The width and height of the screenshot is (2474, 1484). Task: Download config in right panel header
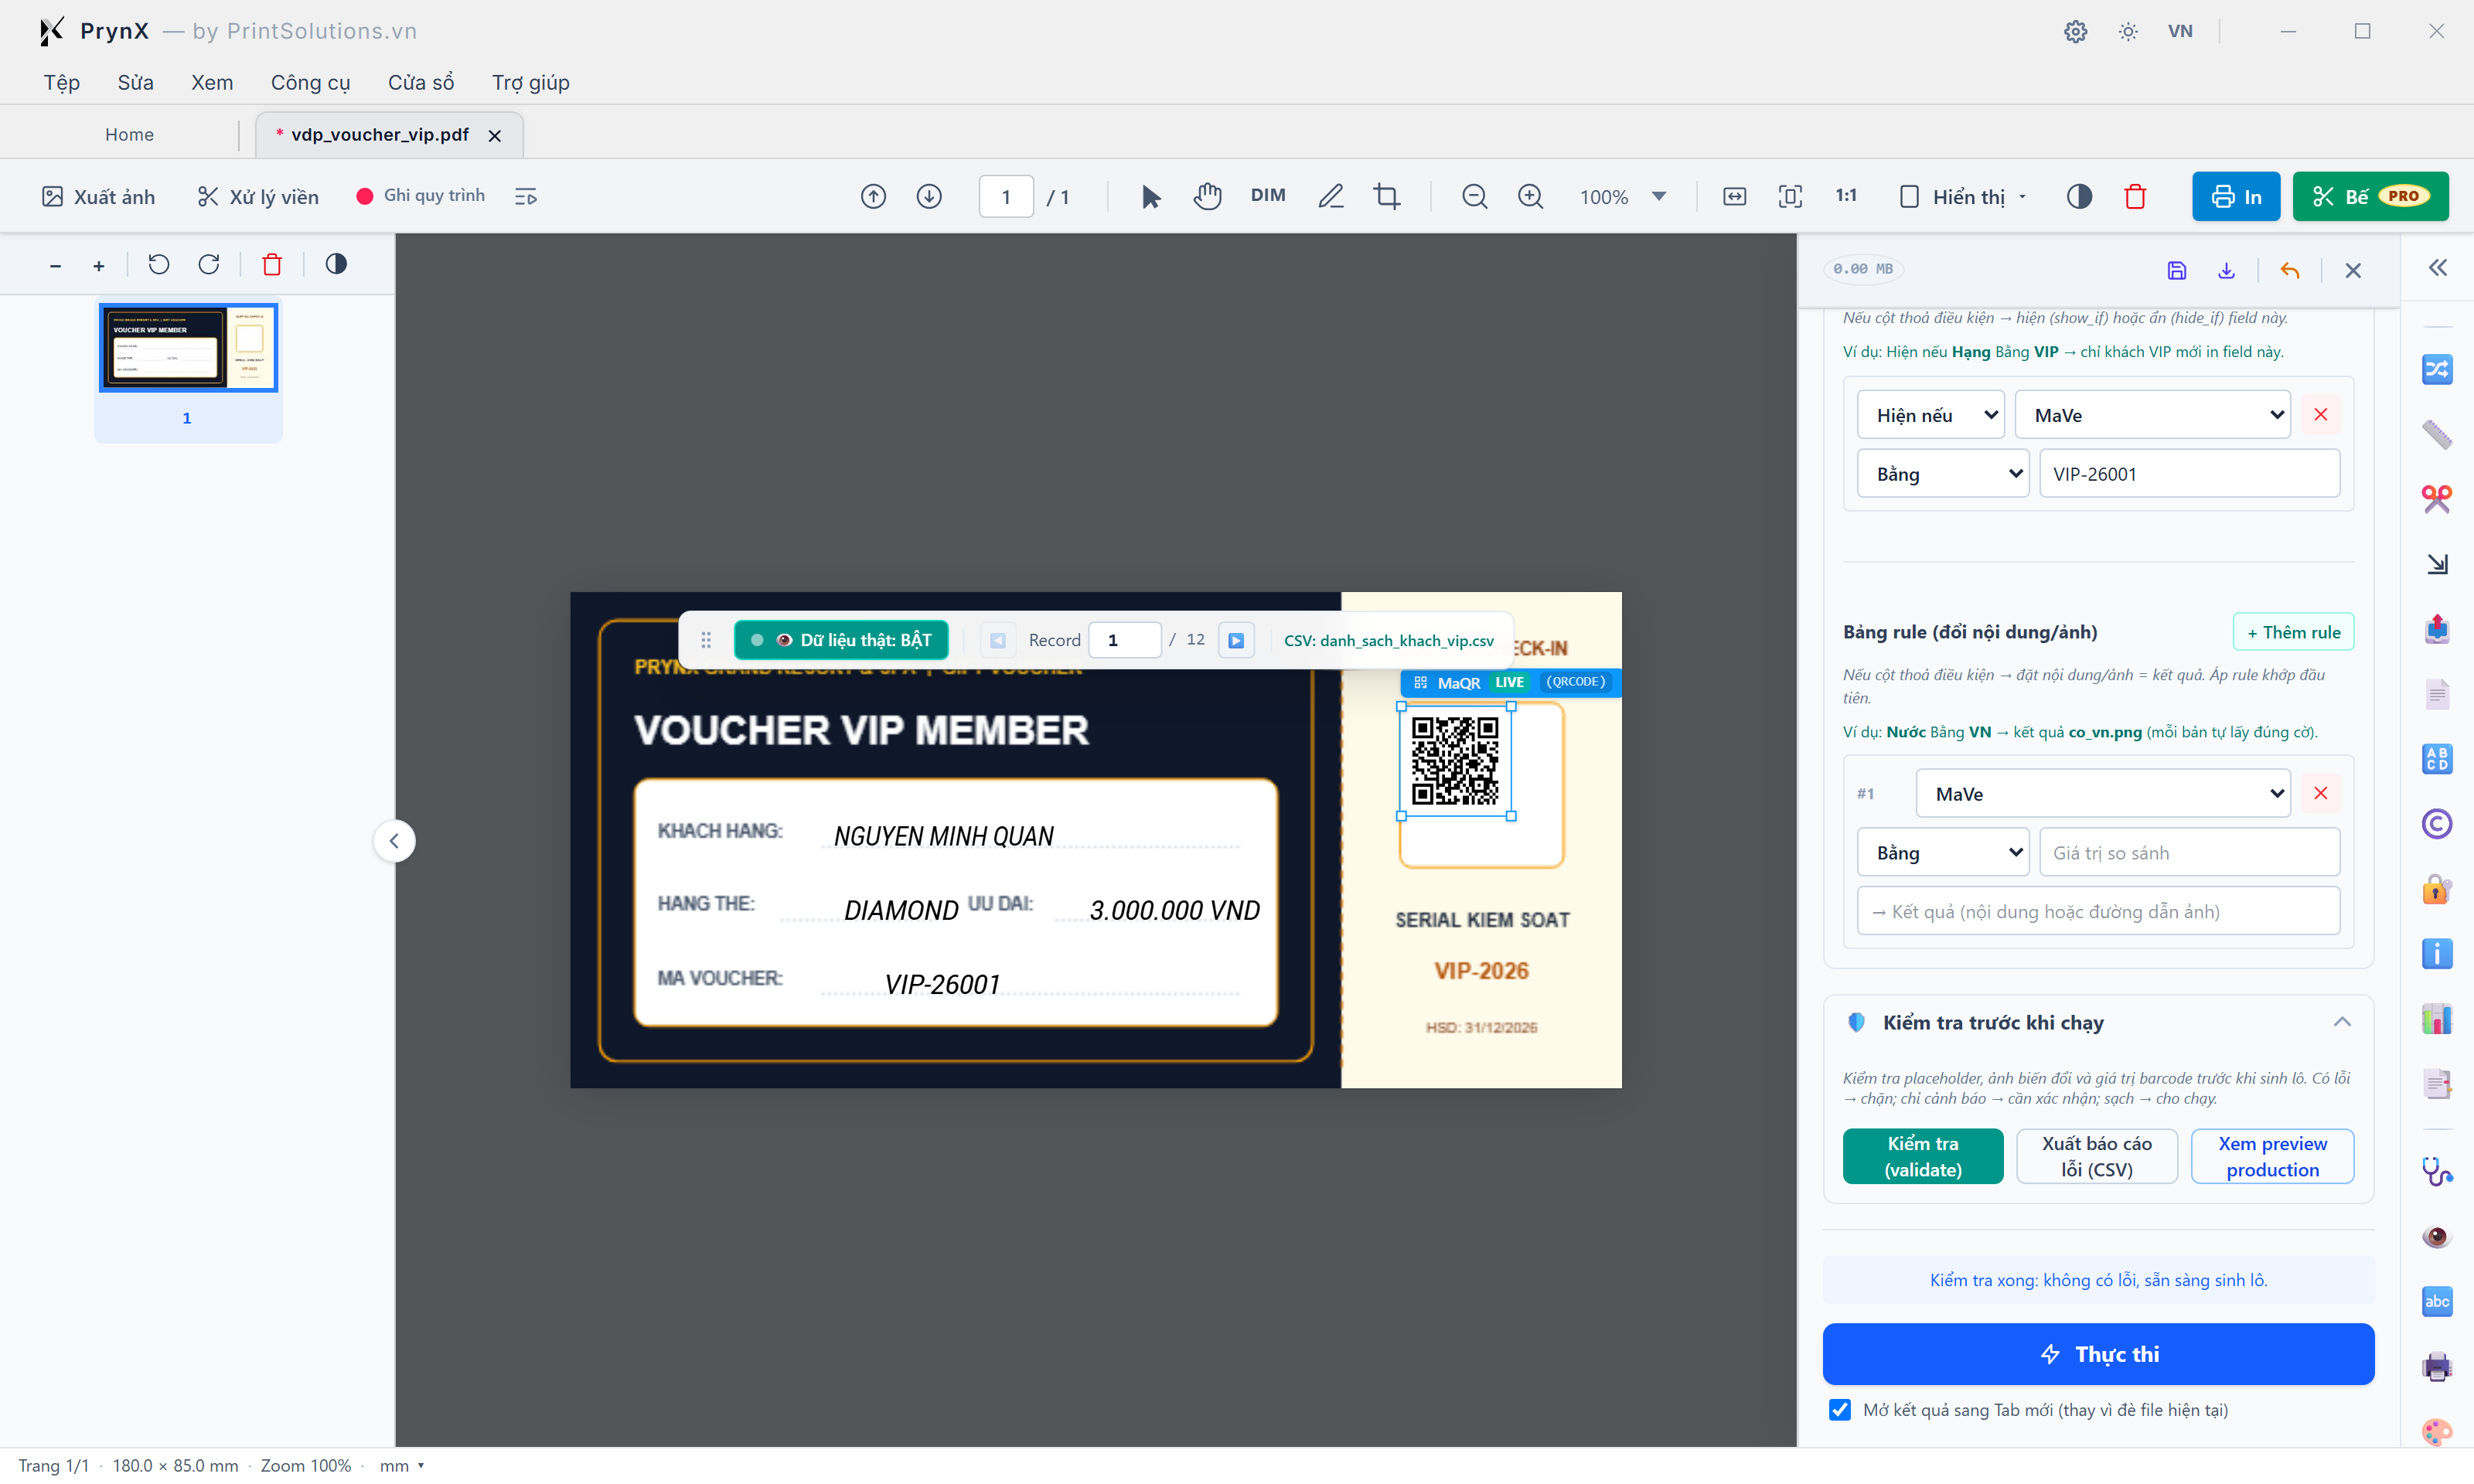[2226, 270]
